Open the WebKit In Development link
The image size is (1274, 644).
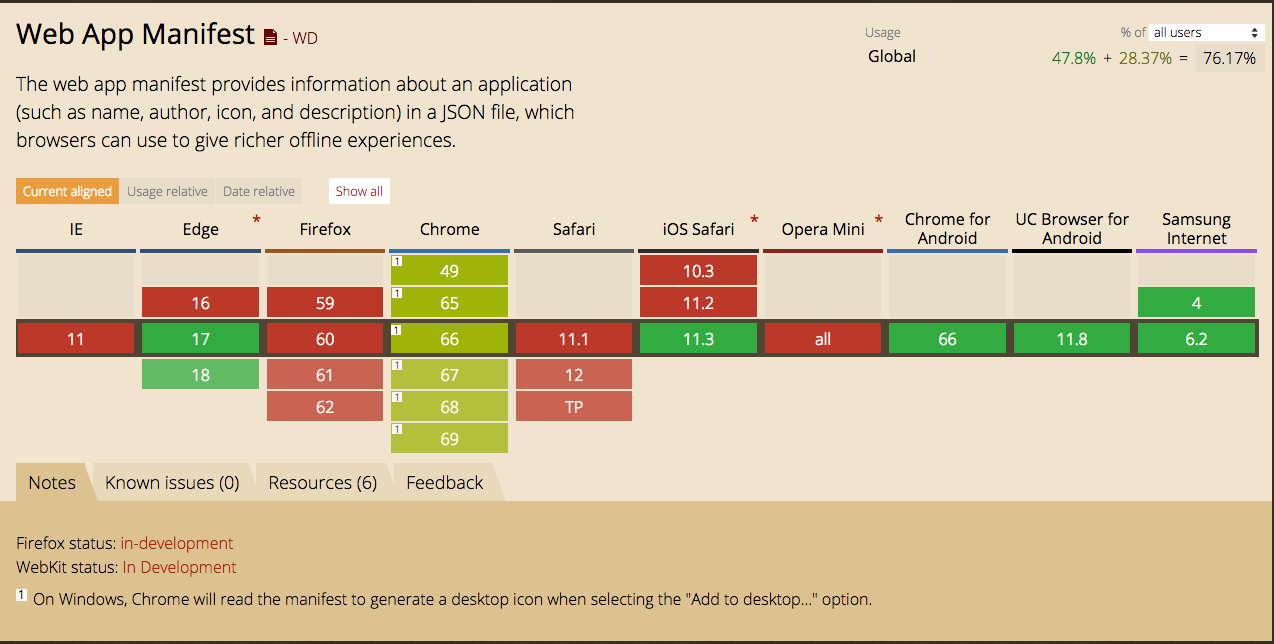click(x=180, y=567)
